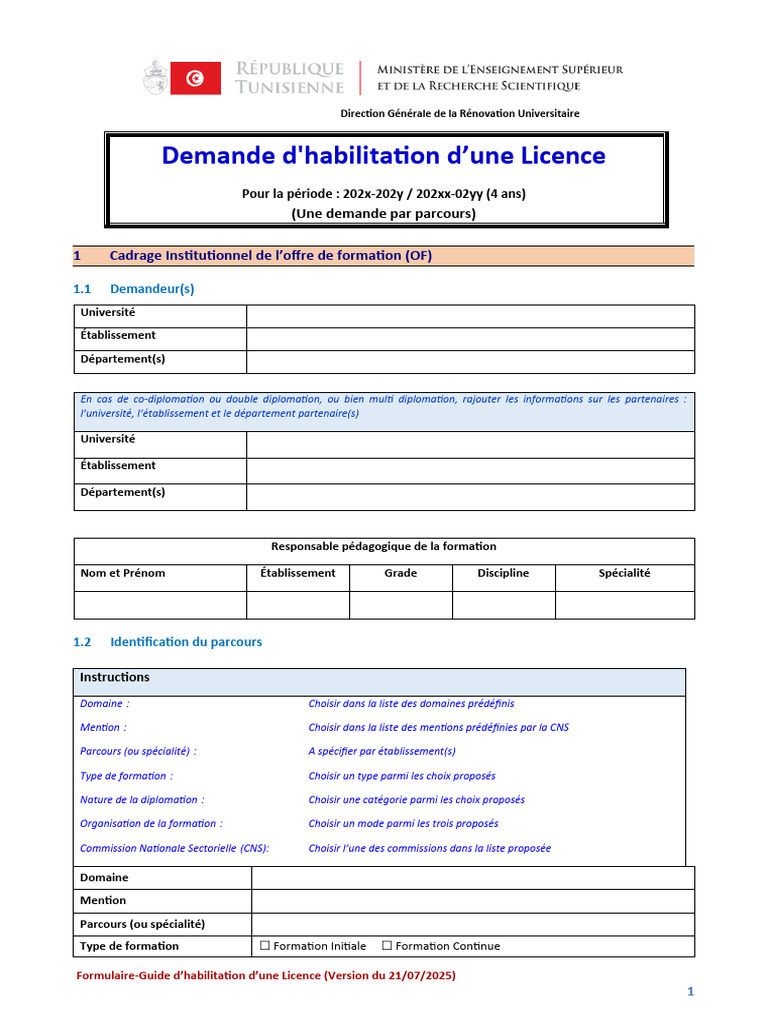This screenshot has height=1024, width=768.
Task: Select '(Une demande par parcours)' text
Action: pos(383,214)
